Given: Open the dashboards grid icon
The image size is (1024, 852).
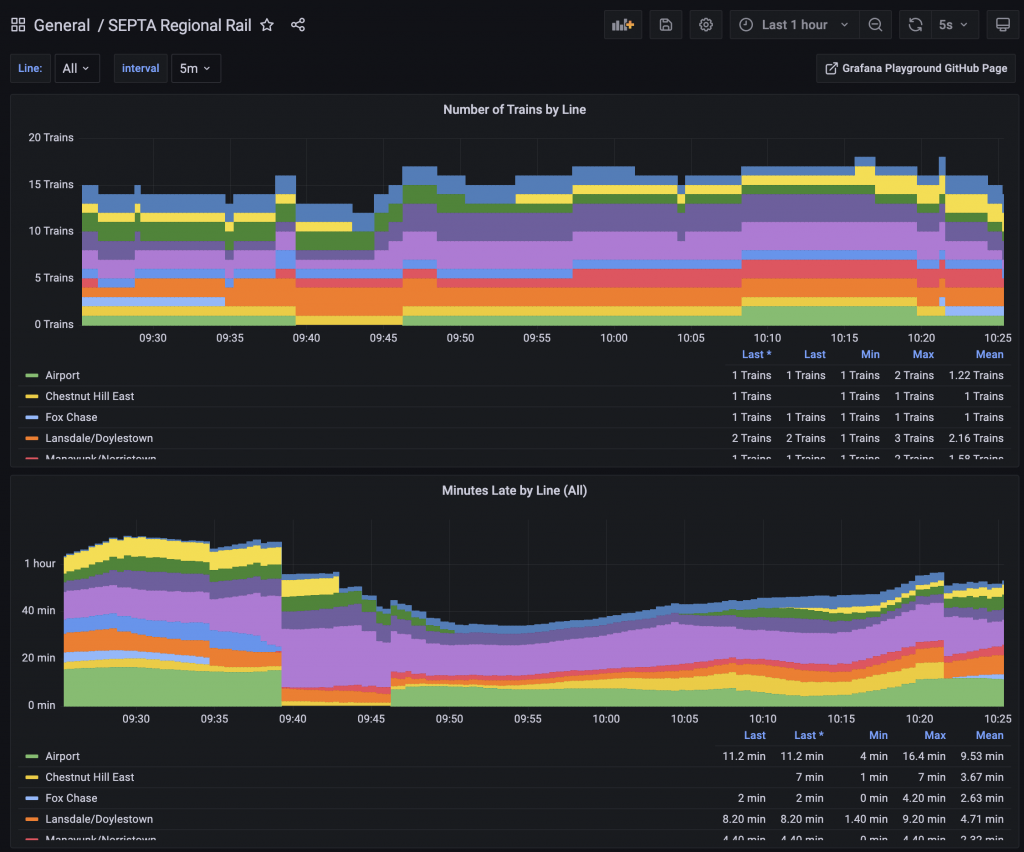Looking at the screenshot, I should (x=18, y=25).
